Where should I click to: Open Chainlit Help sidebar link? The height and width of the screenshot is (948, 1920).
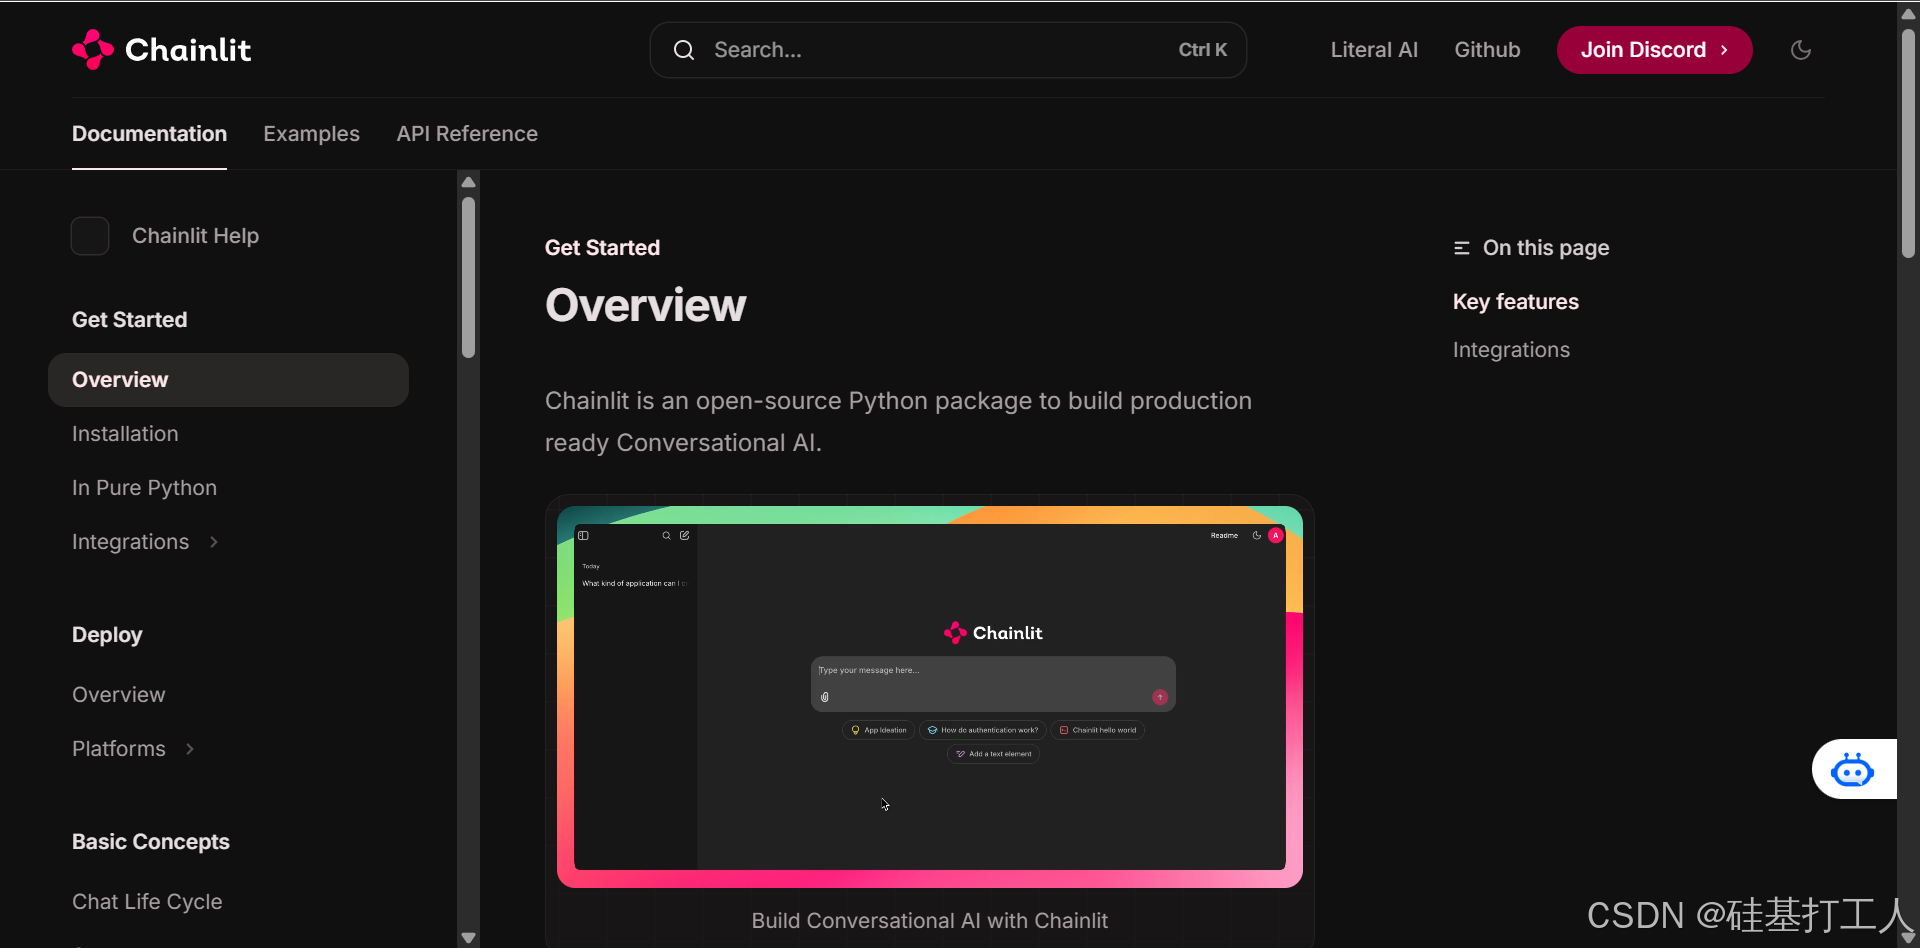(x=195, y=236)
